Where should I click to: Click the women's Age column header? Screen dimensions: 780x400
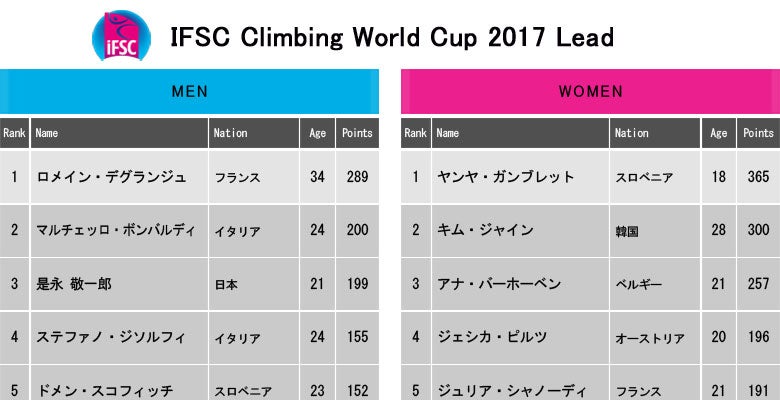point(718,132)
